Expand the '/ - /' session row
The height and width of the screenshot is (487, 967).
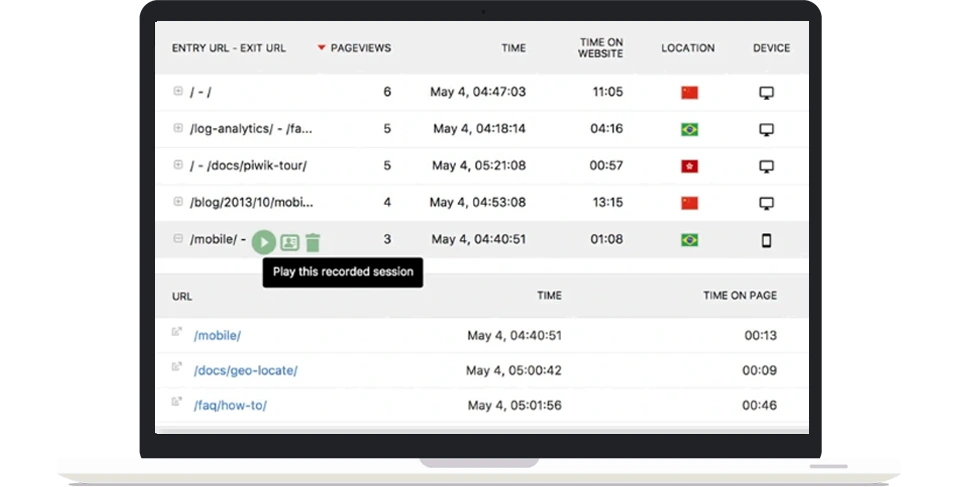point(178,91)
